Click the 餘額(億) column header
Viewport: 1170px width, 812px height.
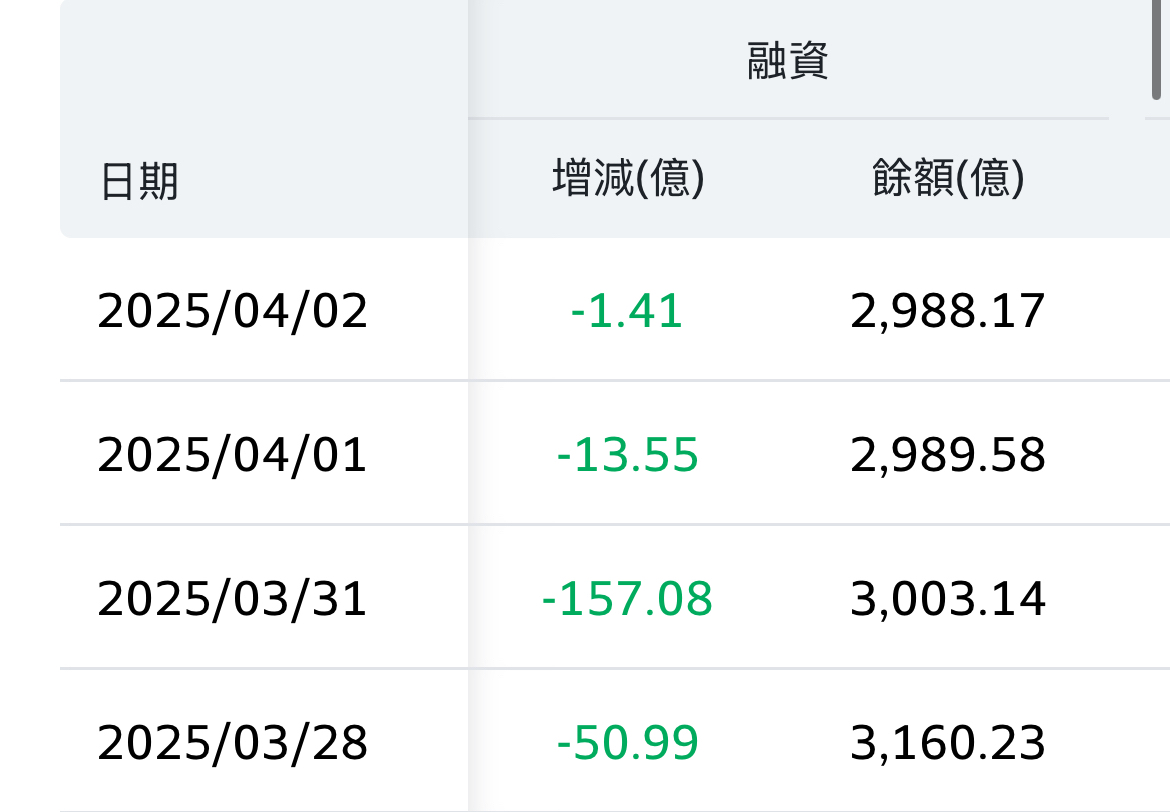point(948,179)
